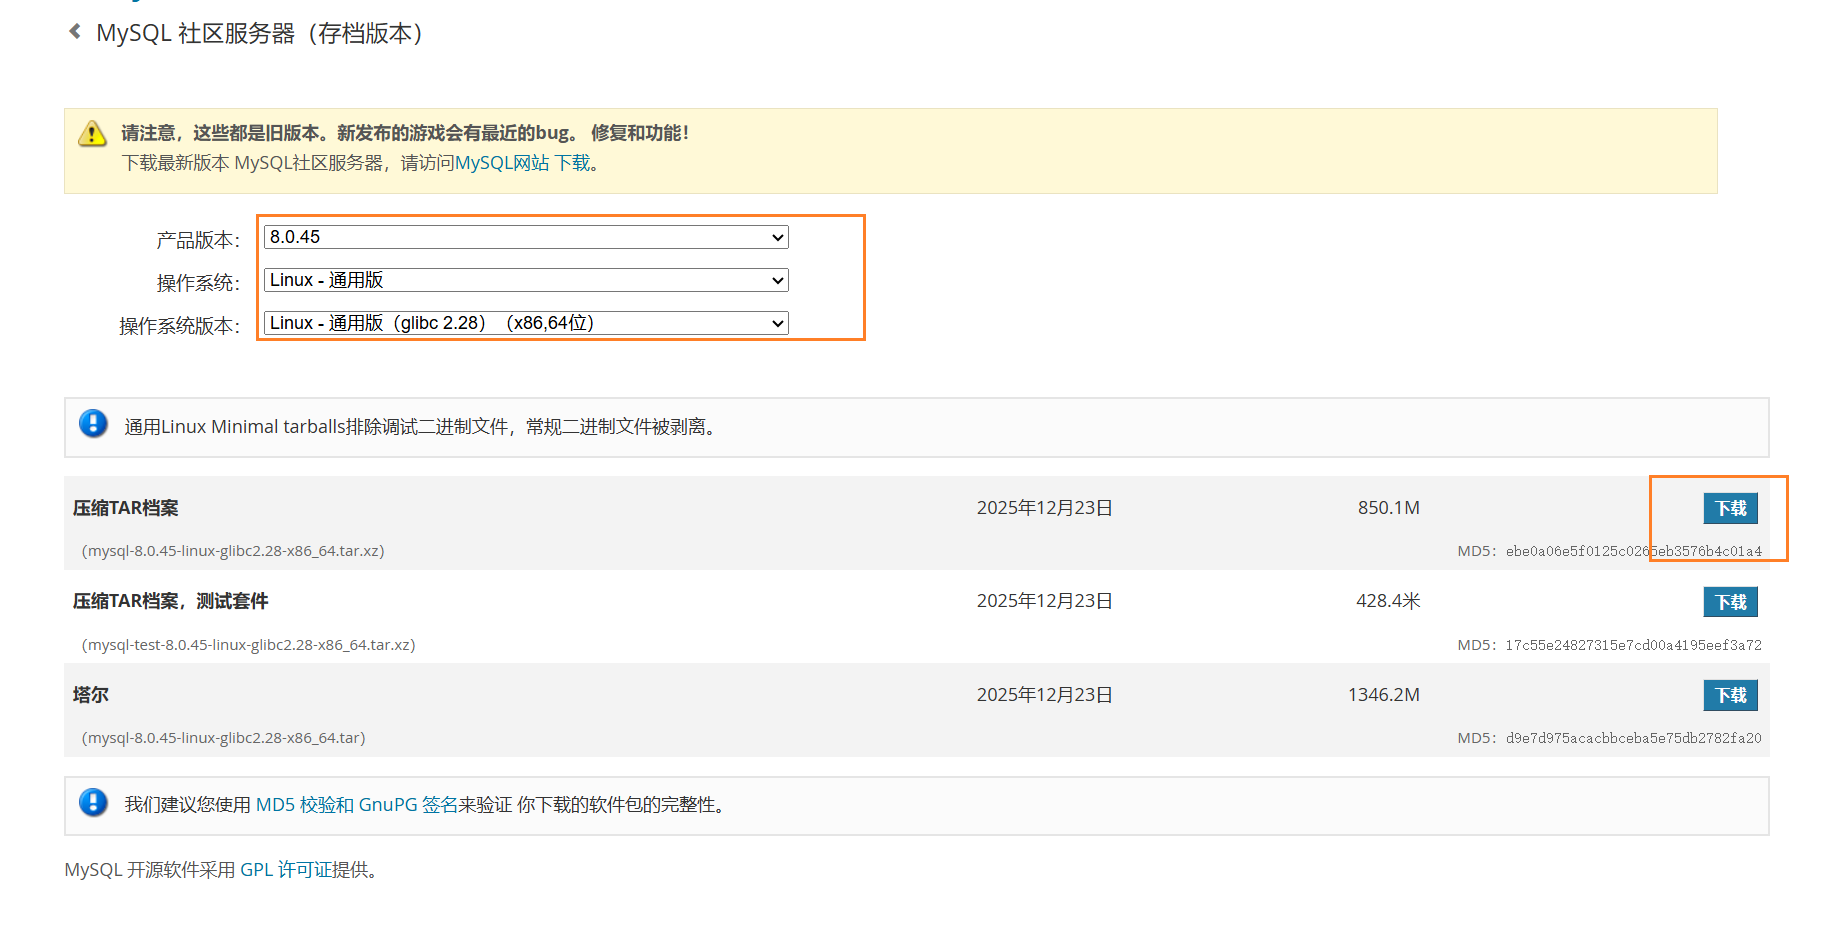Click the bold 请注意 warning sentence
Screen dimensions: 1833x932
click(405, 133)
